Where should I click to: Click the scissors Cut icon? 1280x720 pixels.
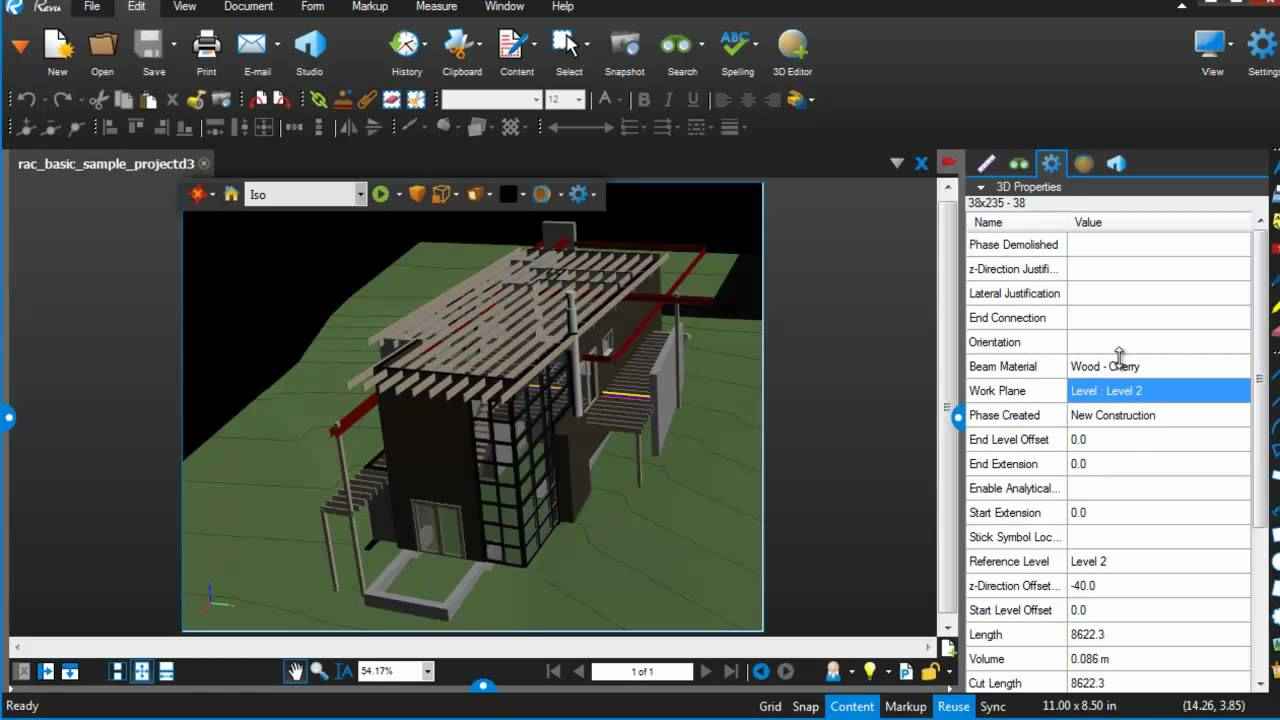point(98,100)
